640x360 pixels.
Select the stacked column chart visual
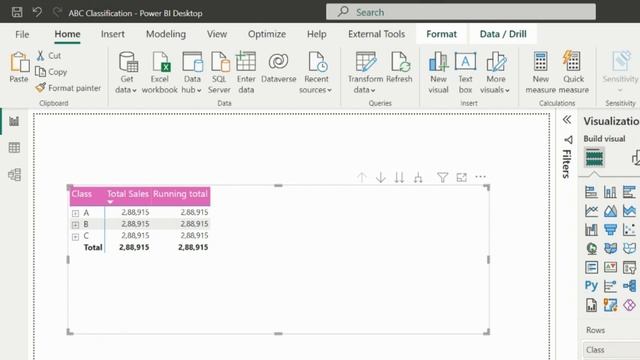click(610, 192)
